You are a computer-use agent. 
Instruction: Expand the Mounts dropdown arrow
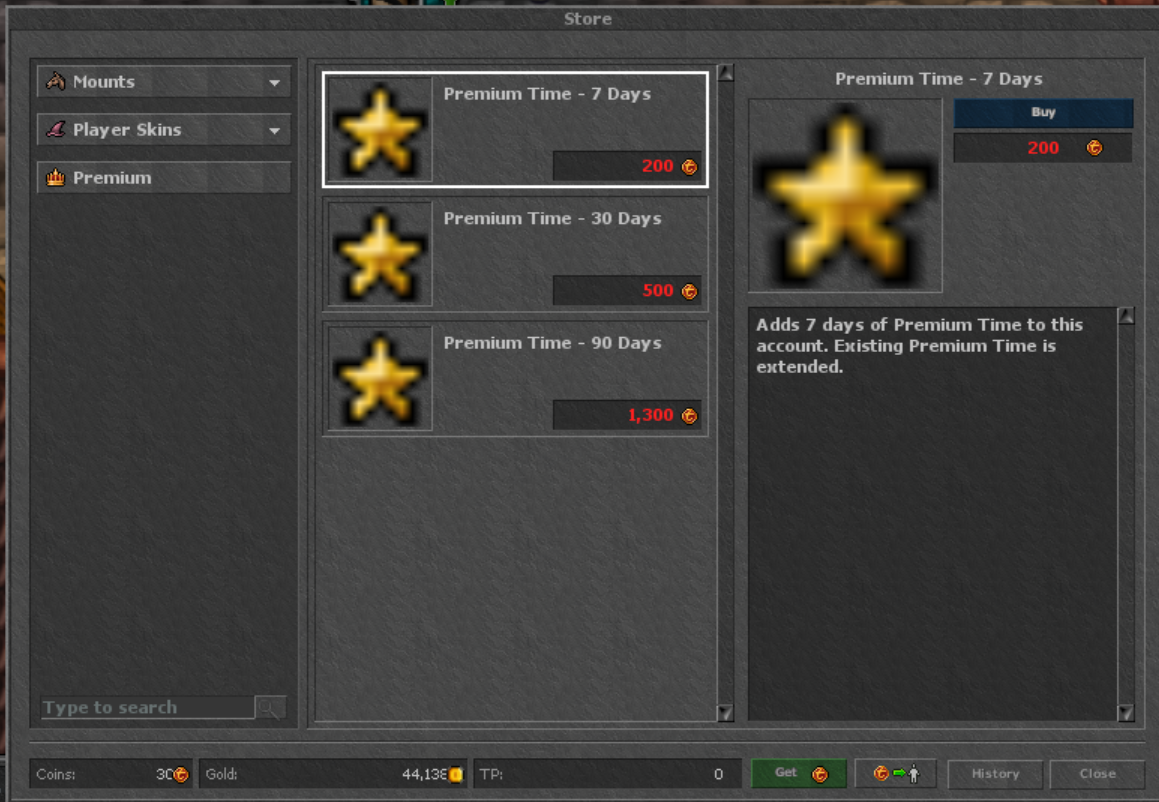pos(274,83)
